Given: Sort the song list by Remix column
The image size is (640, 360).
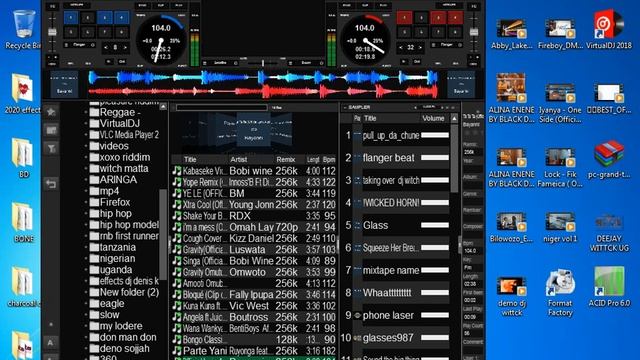Looking at the screenshot, I should (289, 160).
